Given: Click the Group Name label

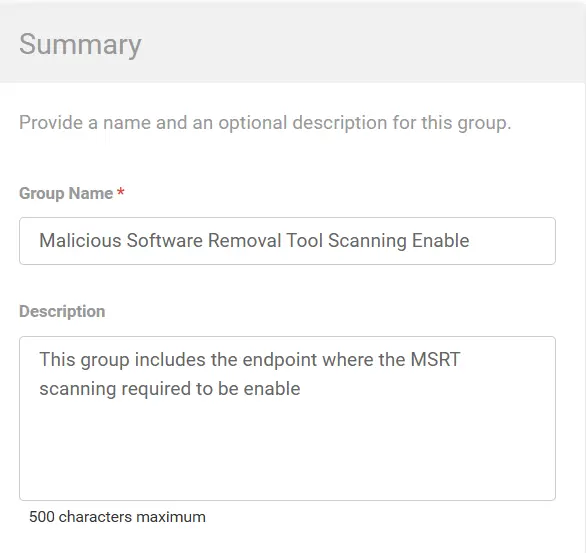Looking at the screenshot, I should (66, 193).
